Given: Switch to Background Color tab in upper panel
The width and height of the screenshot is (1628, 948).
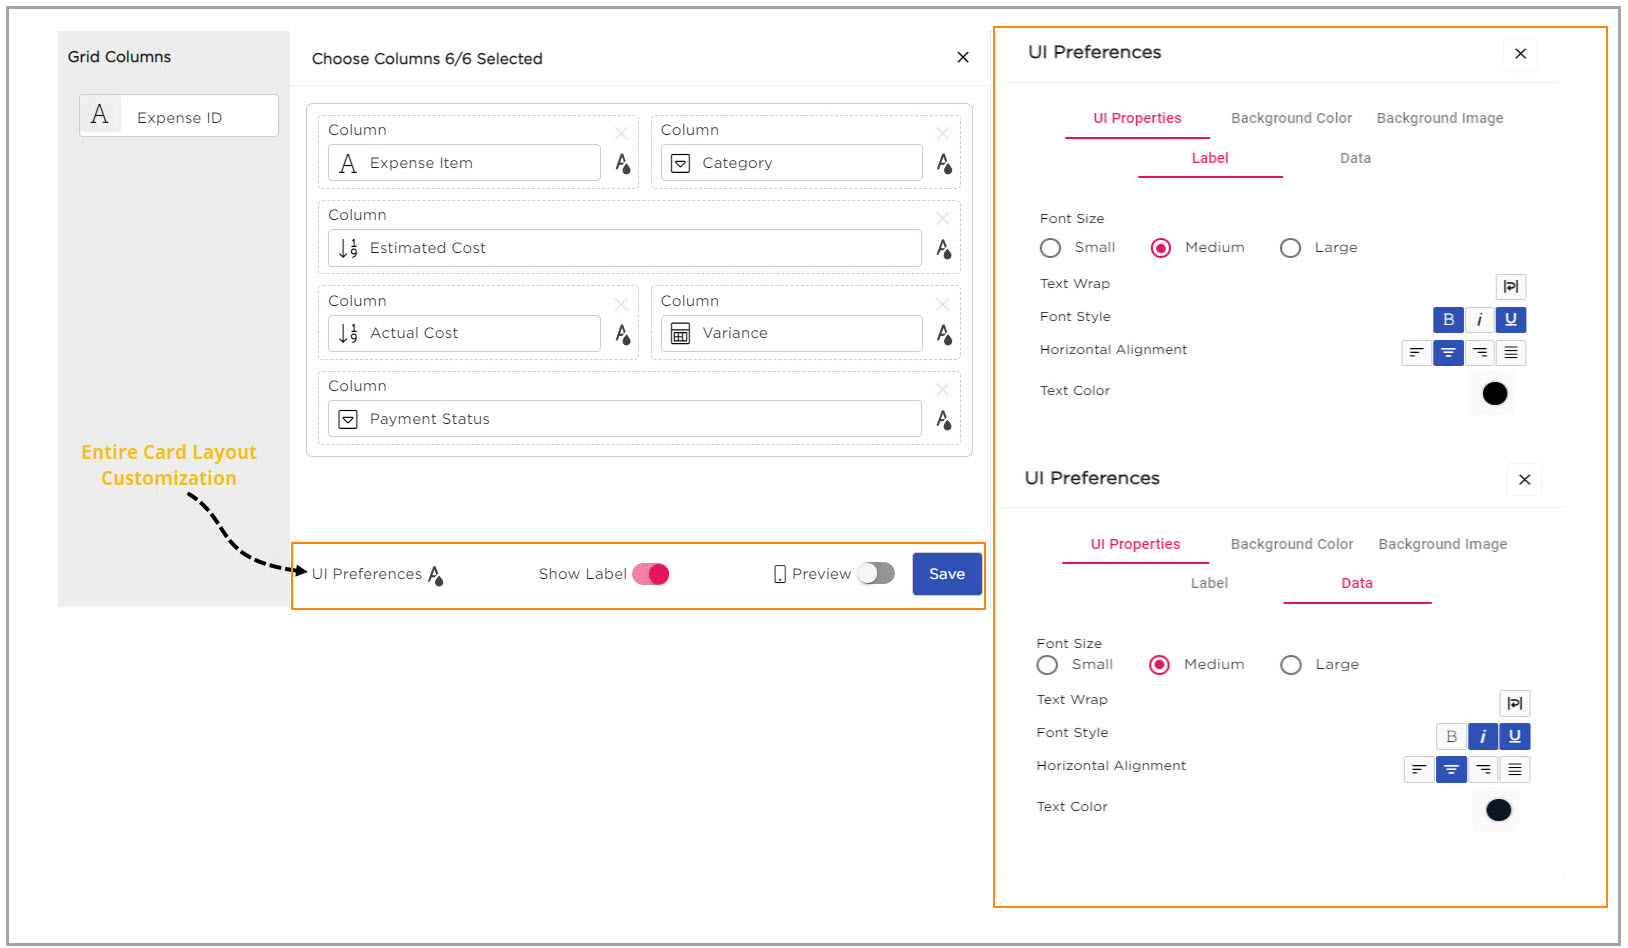Looking at the screenshot, I should [1290, 118].
